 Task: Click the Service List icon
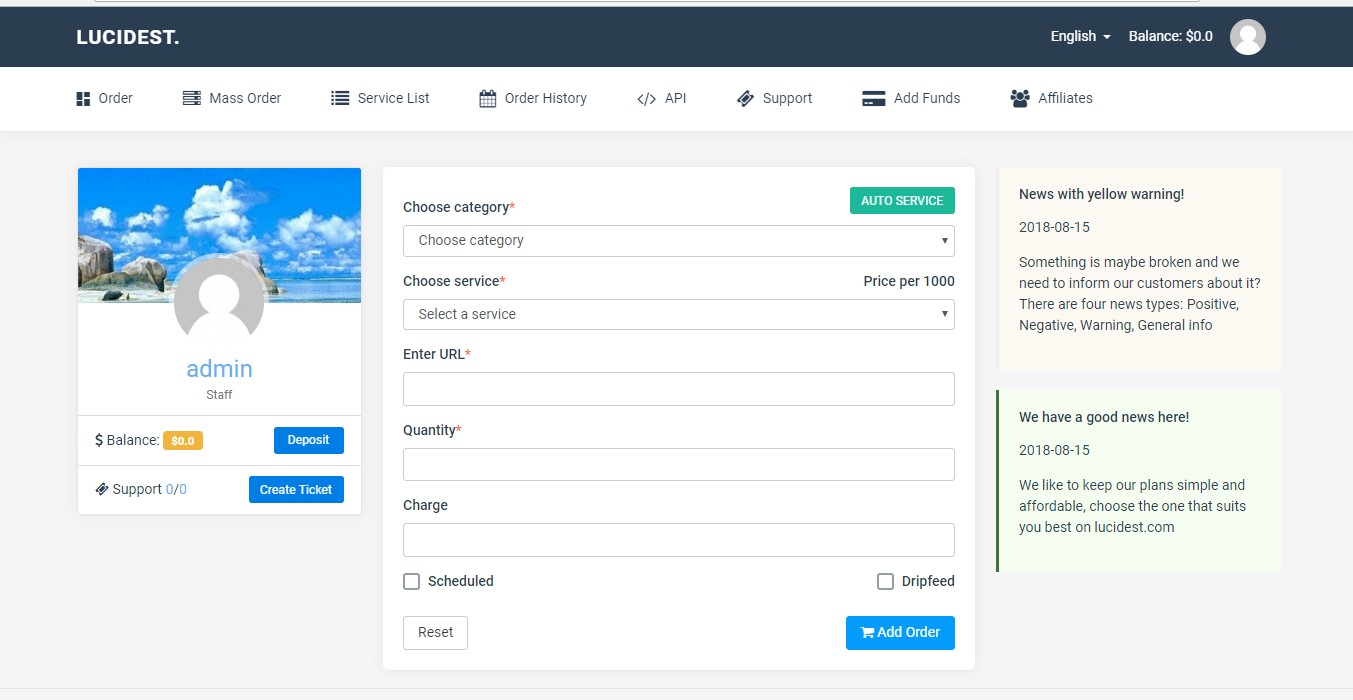point(339,97)
